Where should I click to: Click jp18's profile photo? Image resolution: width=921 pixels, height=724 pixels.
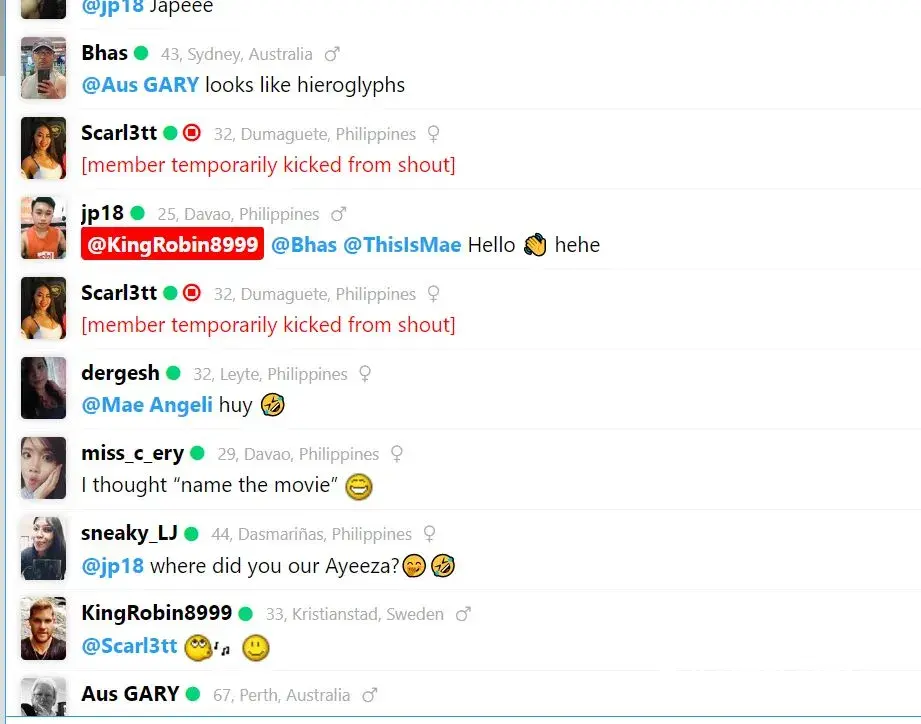pyautogui.click(x=43, y=228)
